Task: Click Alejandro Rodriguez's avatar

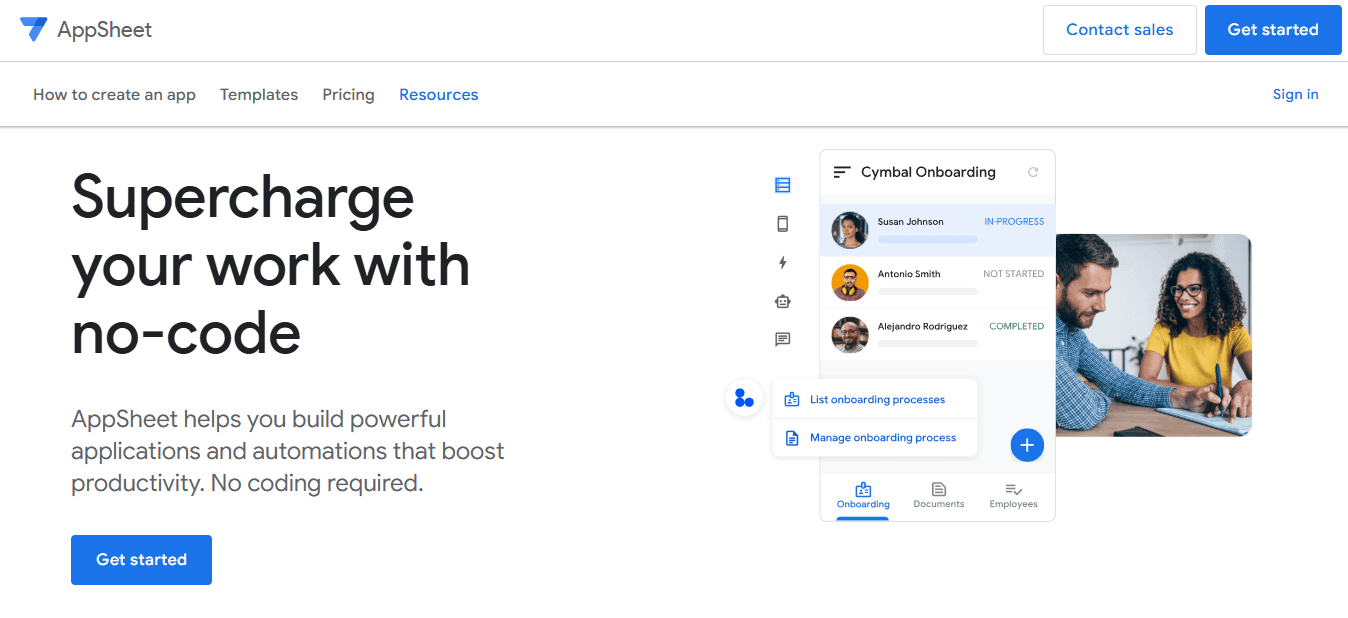Action: [850, 335]
